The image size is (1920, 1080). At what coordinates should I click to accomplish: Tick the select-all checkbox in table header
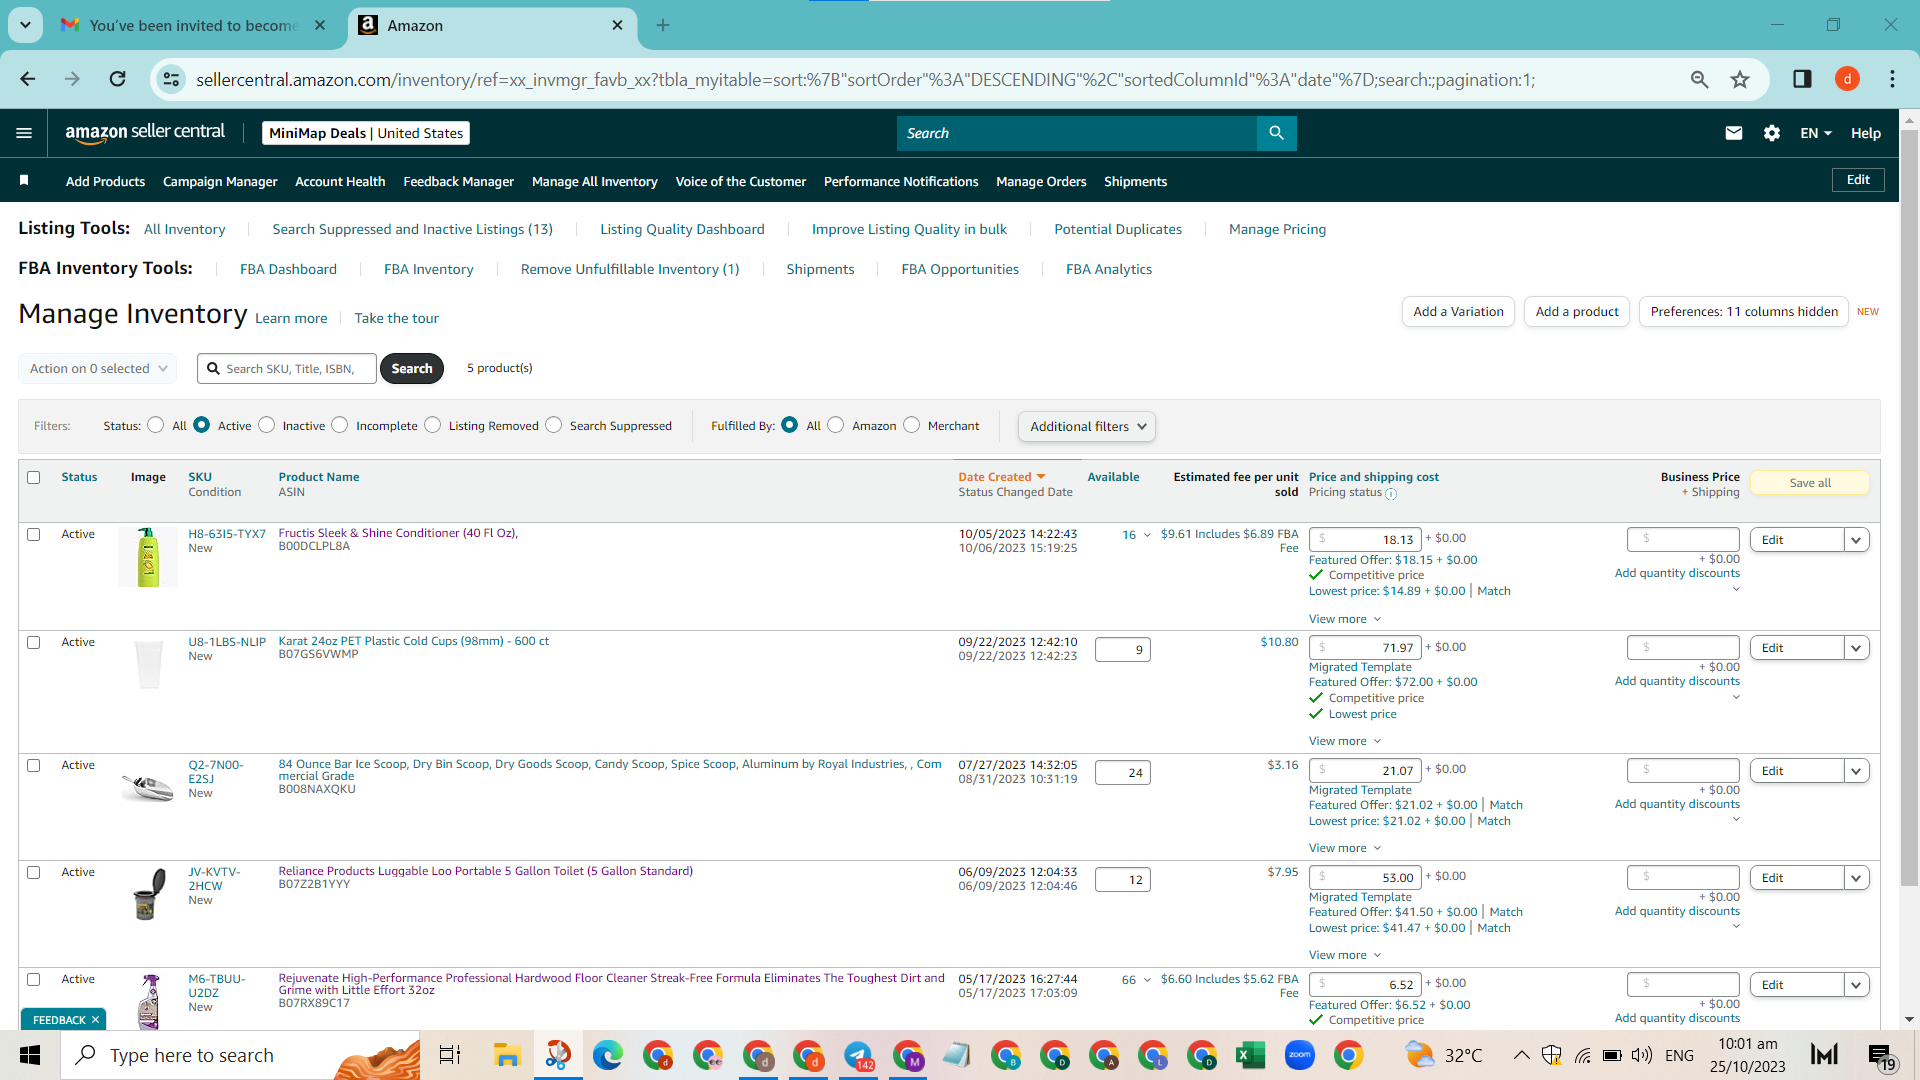(34, 477)
